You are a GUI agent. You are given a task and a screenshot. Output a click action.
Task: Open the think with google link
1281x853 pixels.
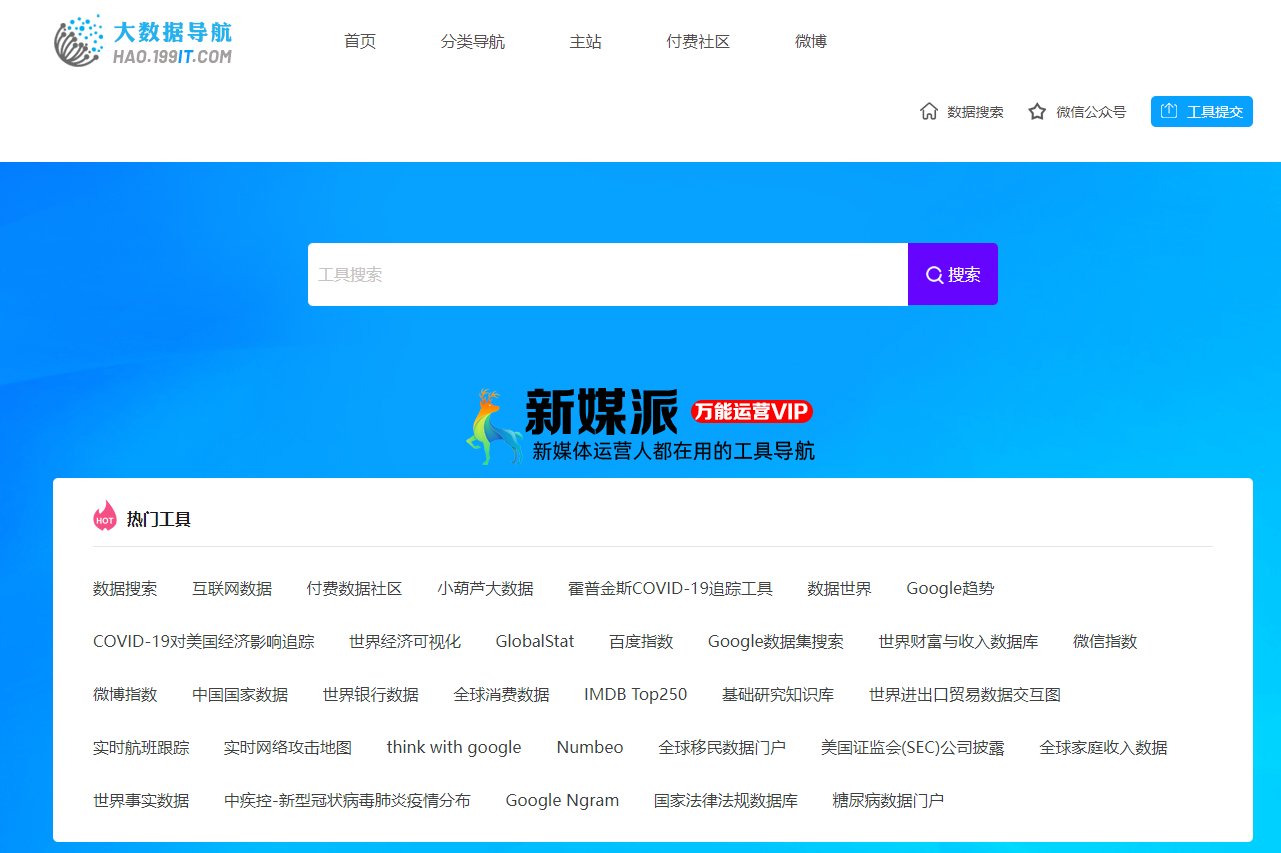point(454,748)
